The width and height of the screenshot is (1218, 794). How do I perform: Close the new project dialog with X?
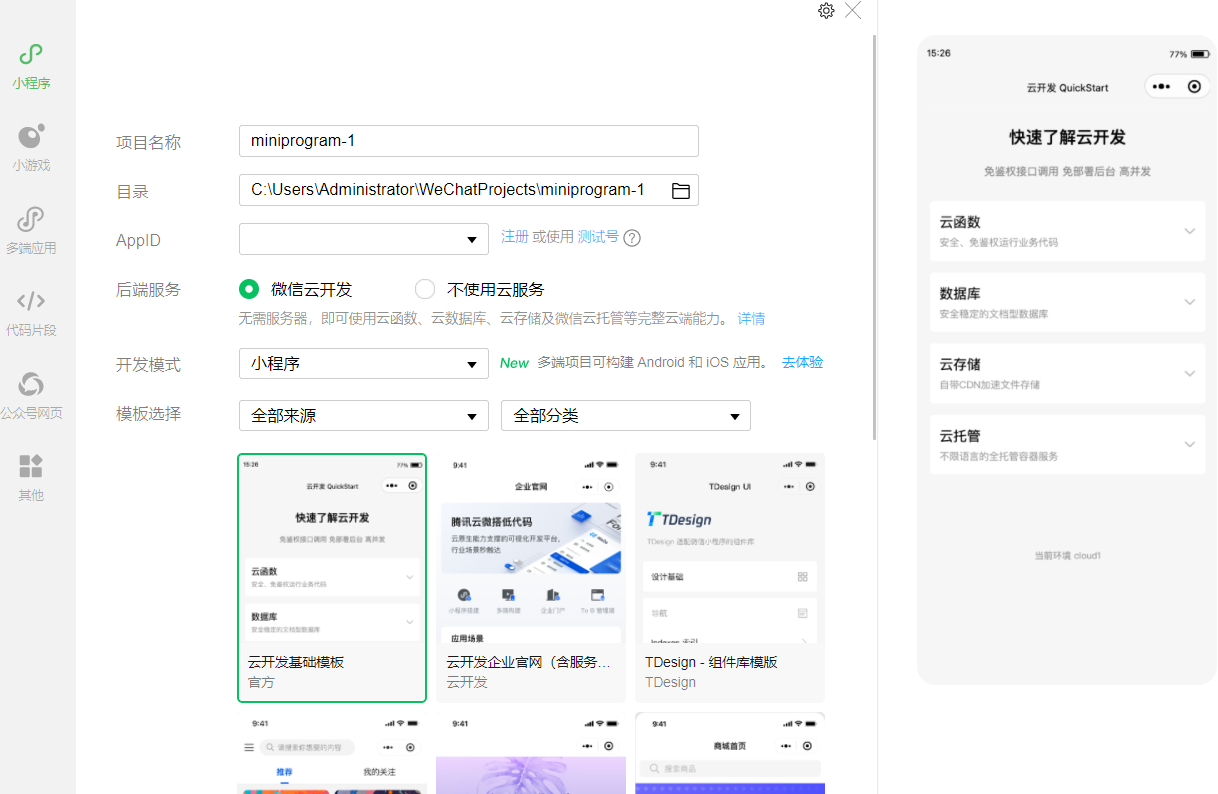[853, 10]
